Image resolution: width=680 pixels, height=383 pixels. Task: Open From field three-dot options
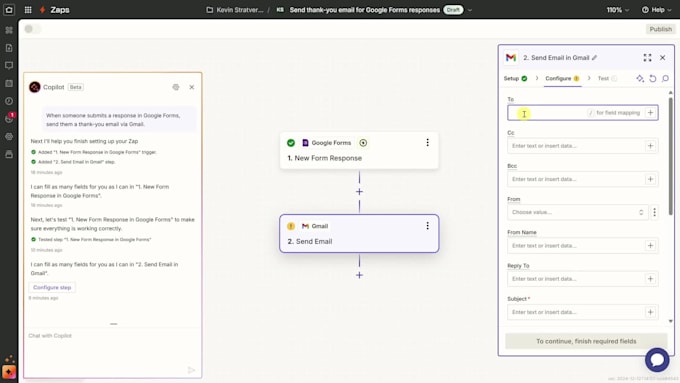coord(654,212)
